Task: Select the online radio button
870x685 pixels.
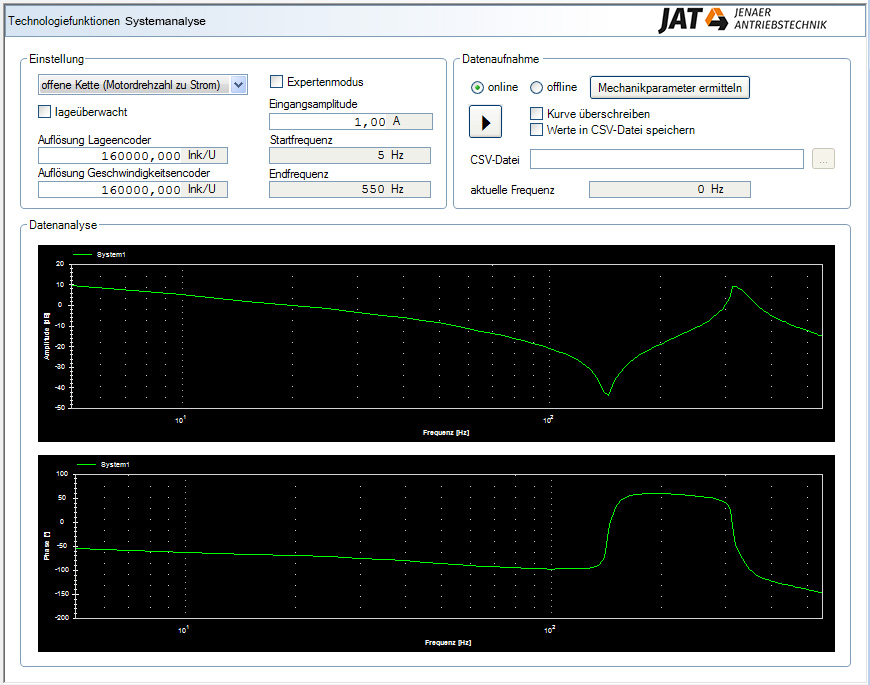Action: point(478,87)
